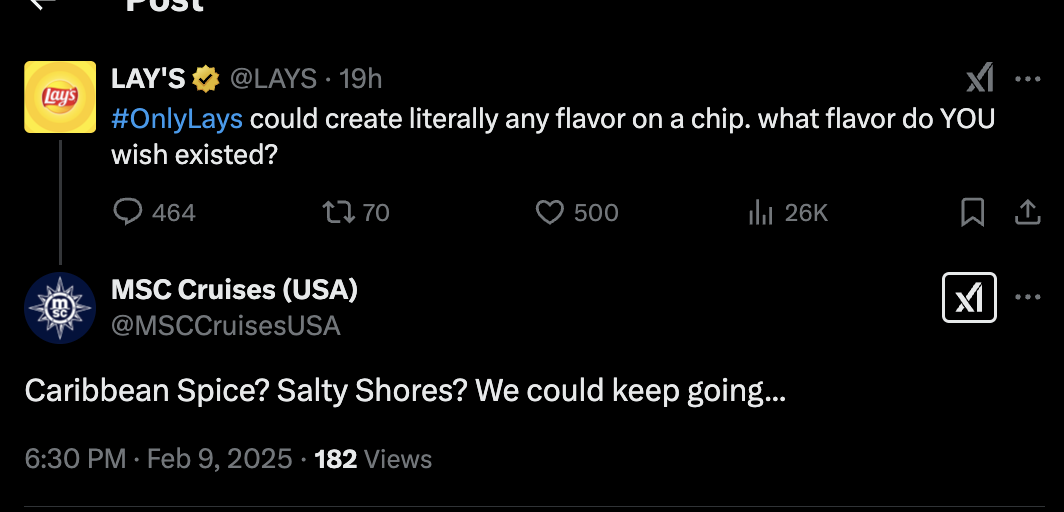Open Grok icon on the LAY'S post
Image resolution: width=1064 pixels, height=512 pixels.
(979, 78)
